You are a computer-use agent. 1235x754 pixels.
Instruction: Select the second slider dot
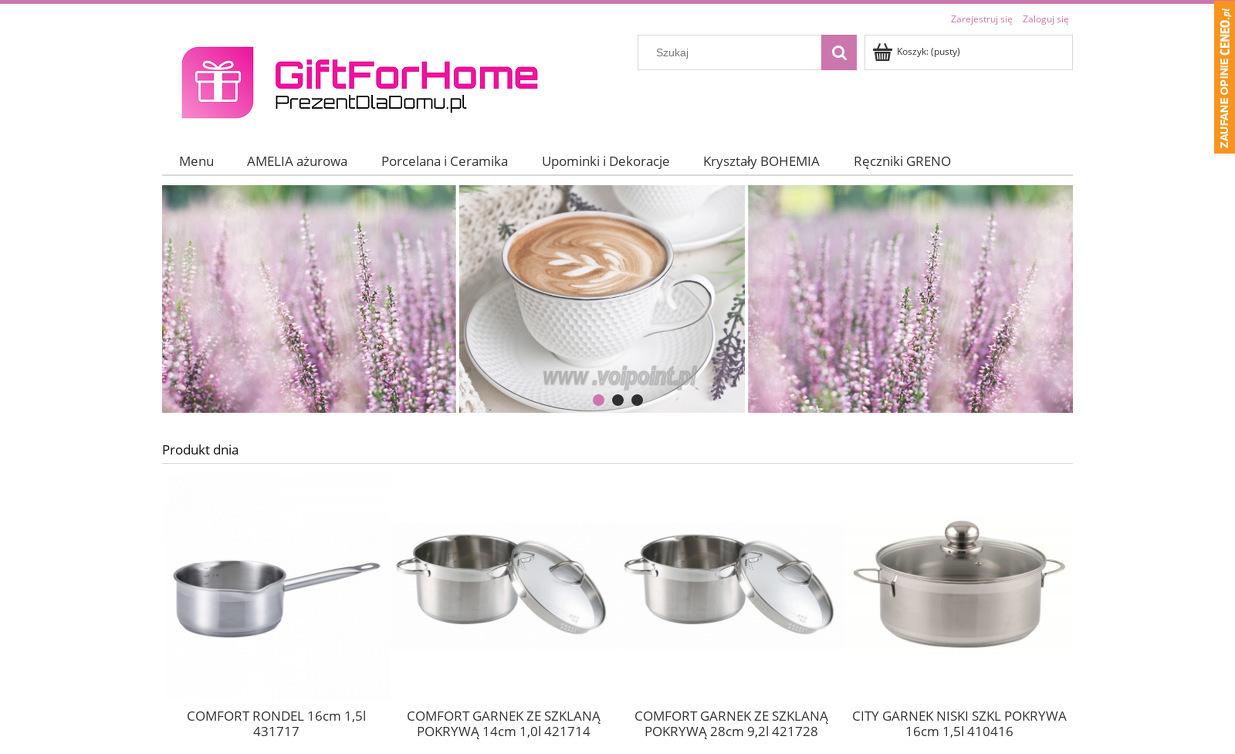[x=618, y=400]
